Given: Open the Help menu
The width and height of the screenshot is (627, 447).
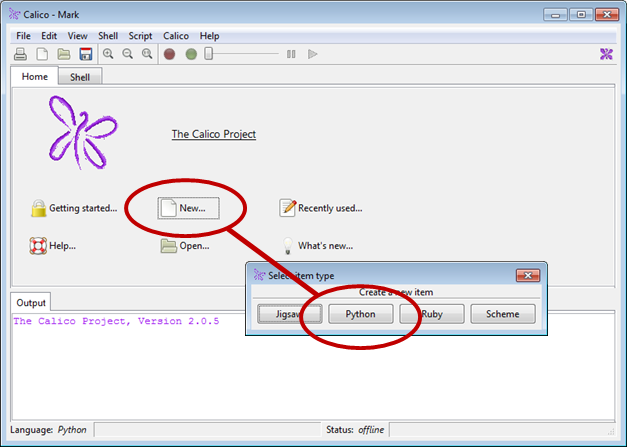Looking at the screenshot, I should [x=210, y=36].
